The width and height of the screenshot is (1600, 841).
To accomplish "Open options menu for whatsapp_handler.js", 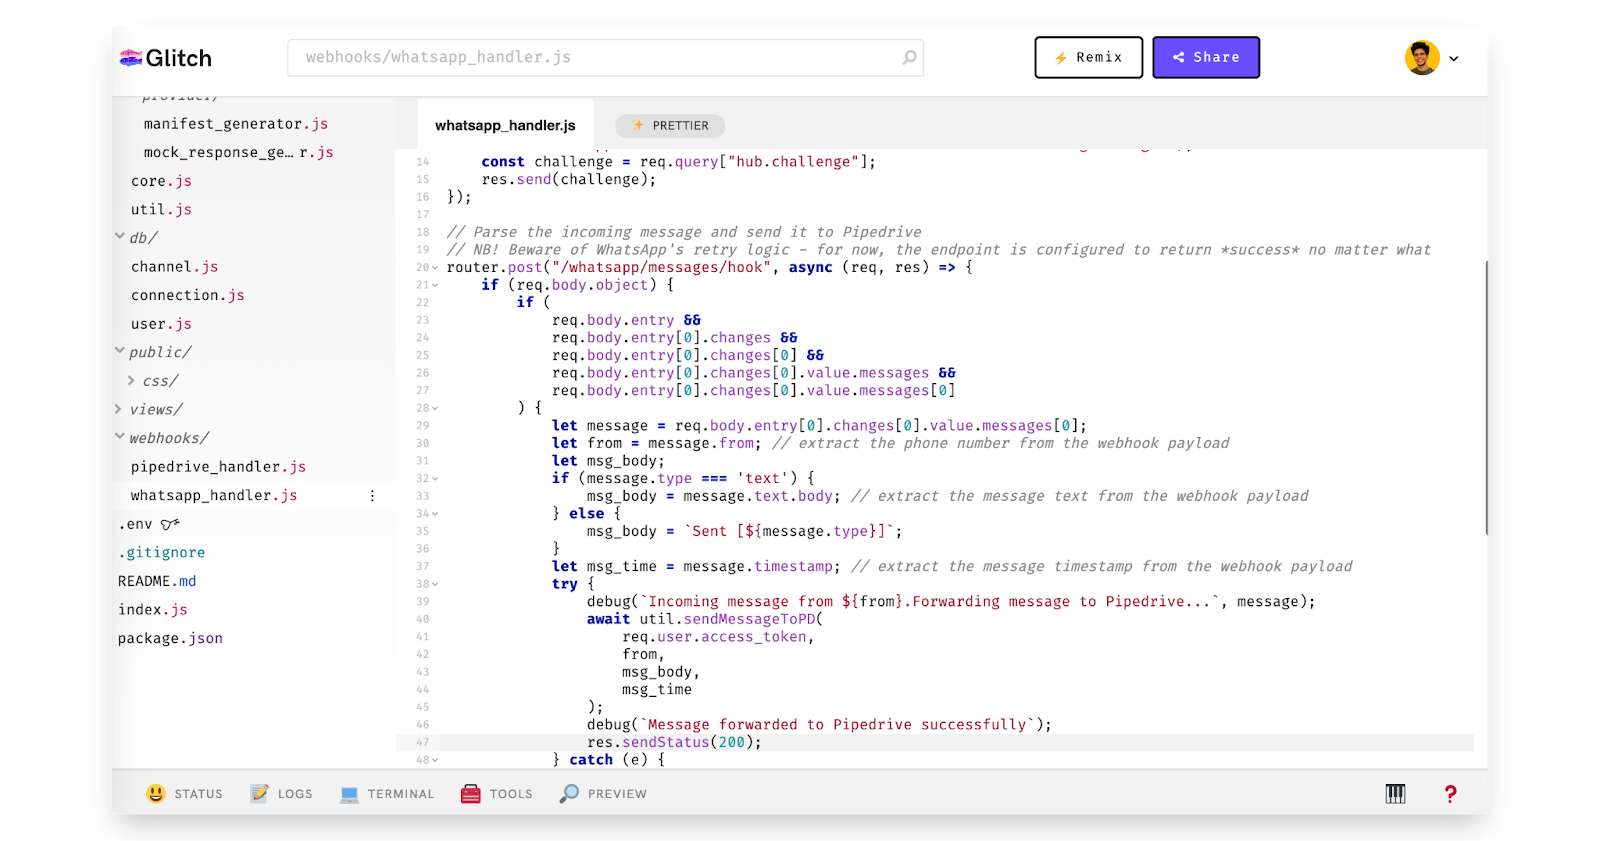I will click(x=372, y=496).
